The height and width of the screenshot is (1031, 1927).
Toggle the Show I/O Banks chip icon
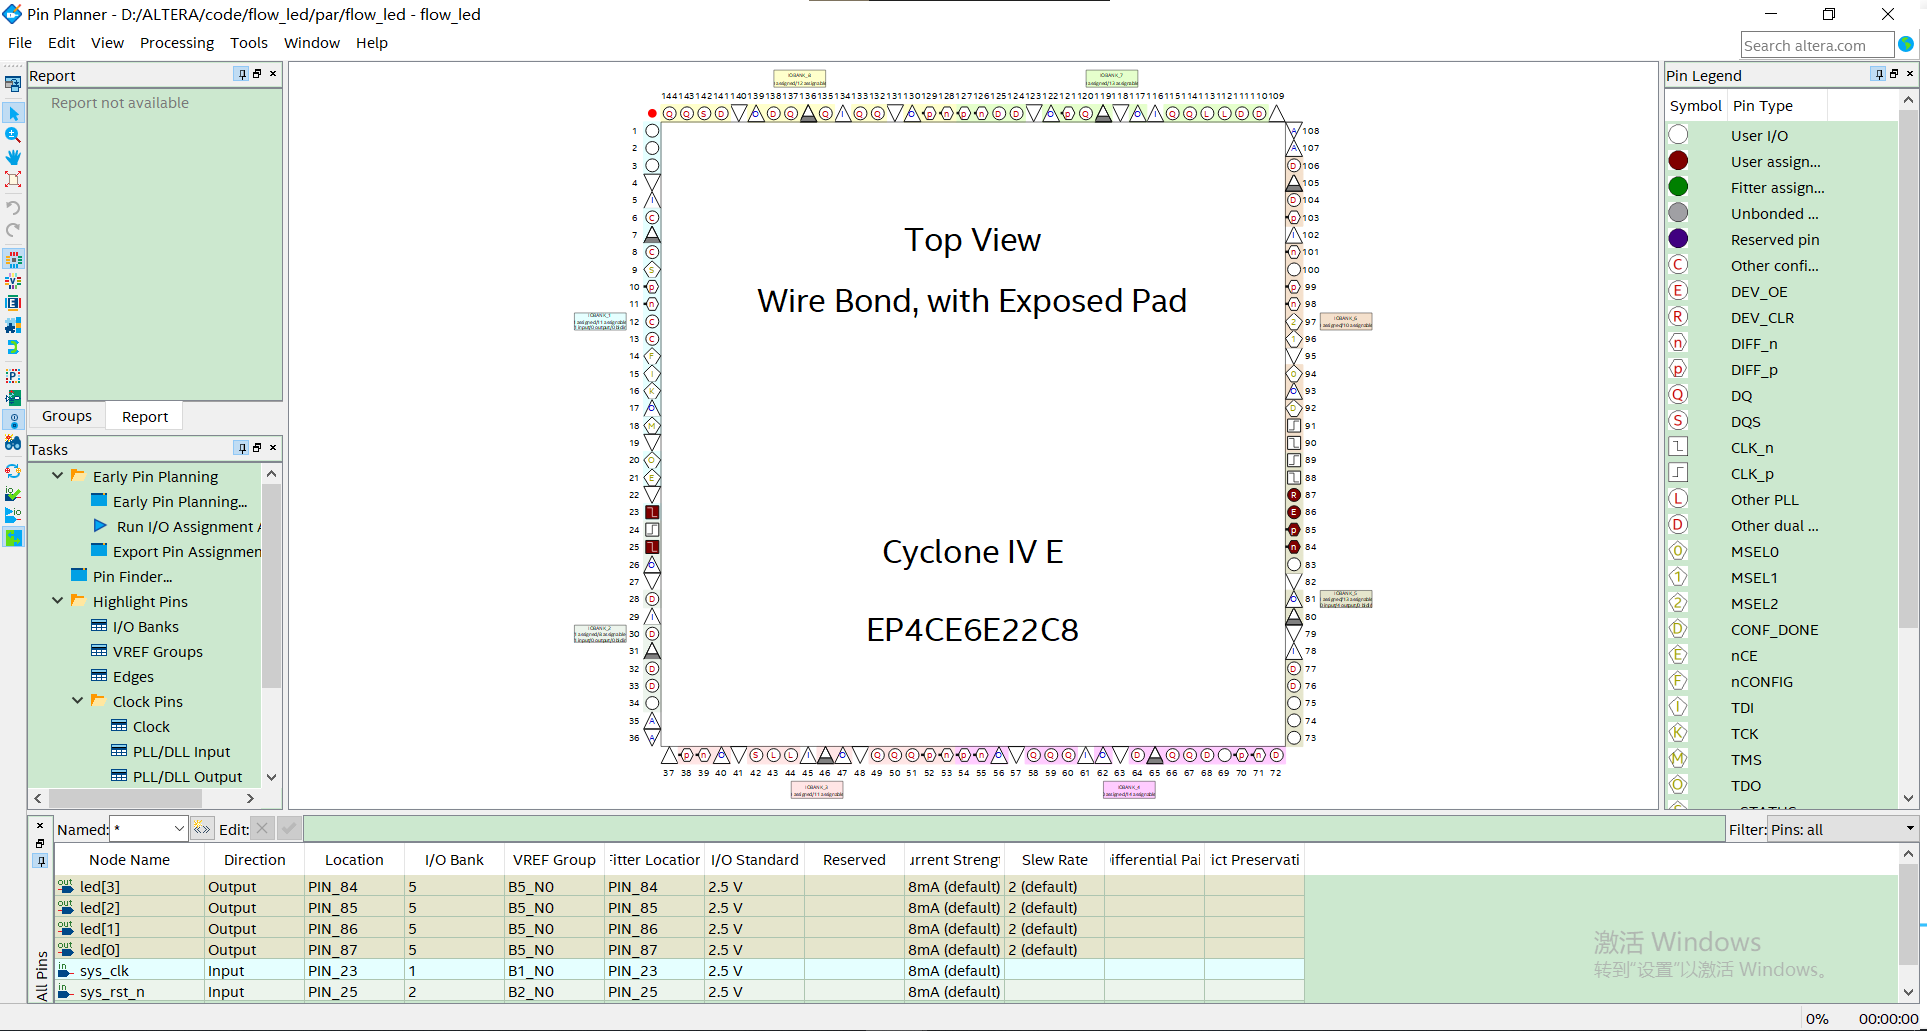[13, 259]
